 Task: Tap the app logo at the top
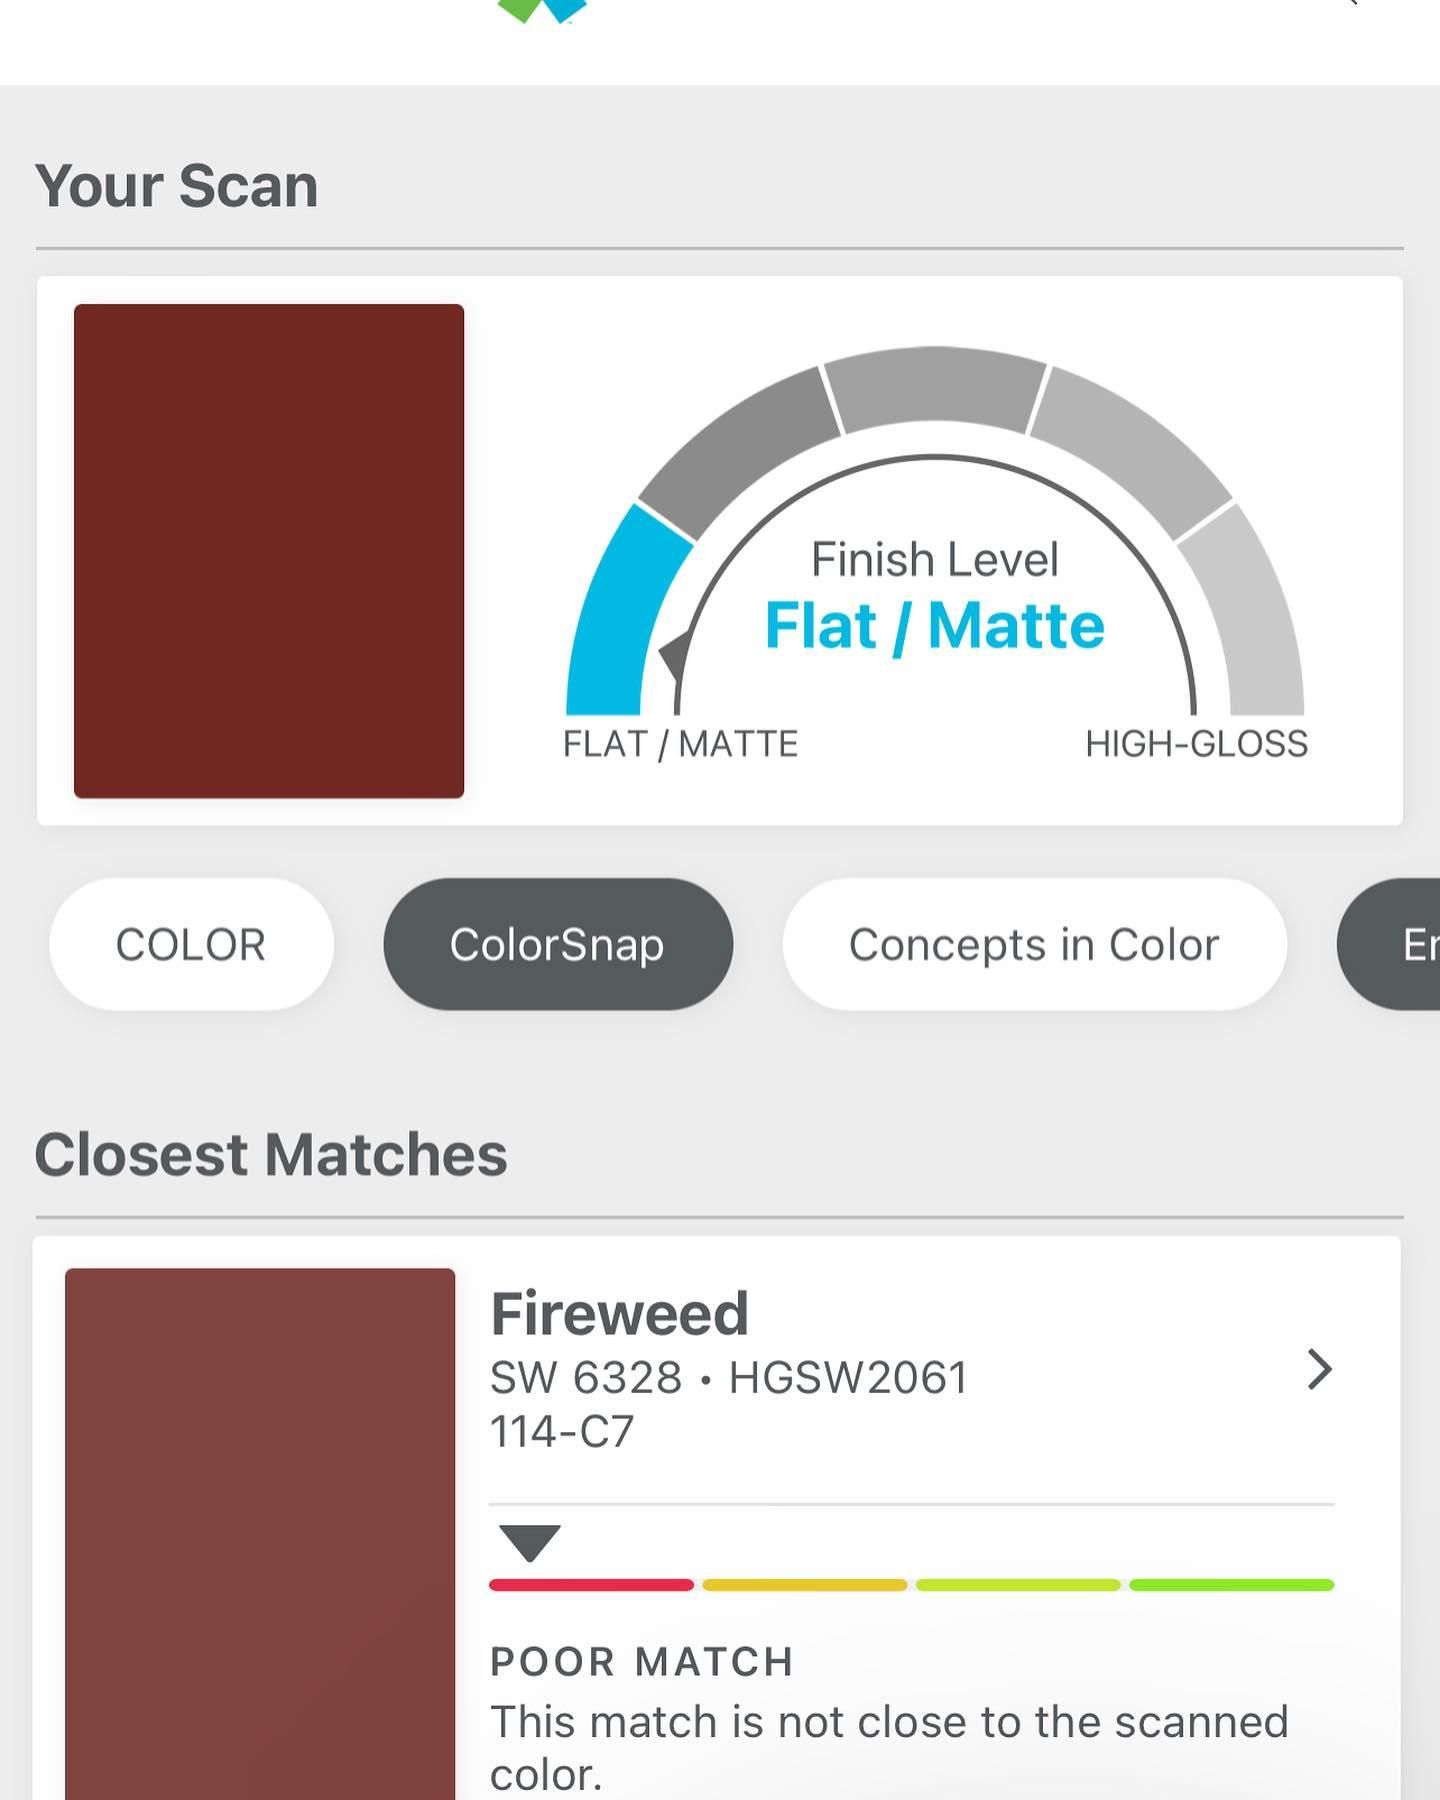[x=542, y=11]
